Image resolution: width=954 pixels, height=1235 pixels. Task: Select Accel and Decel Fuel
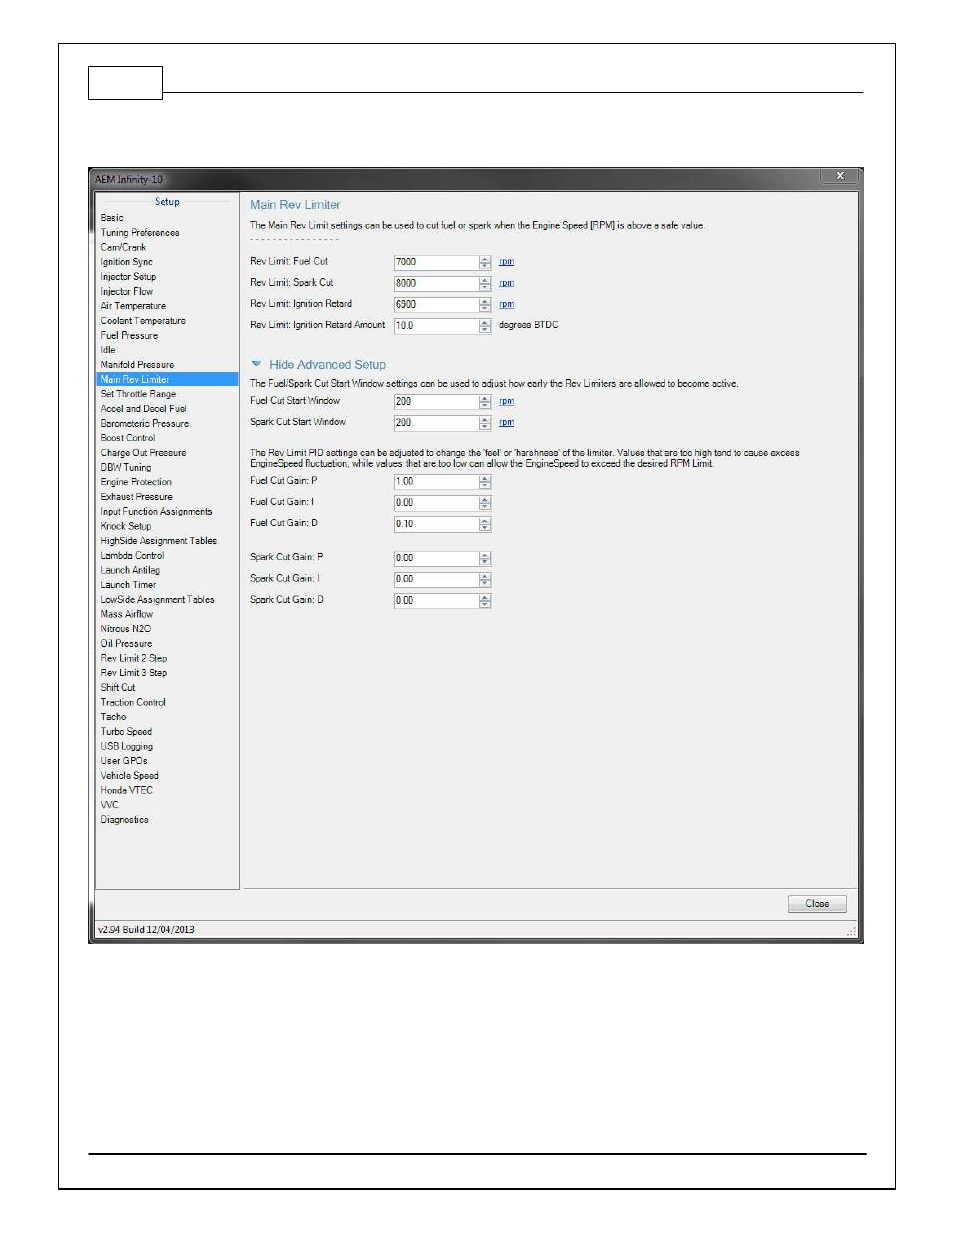tap(143, 409)
